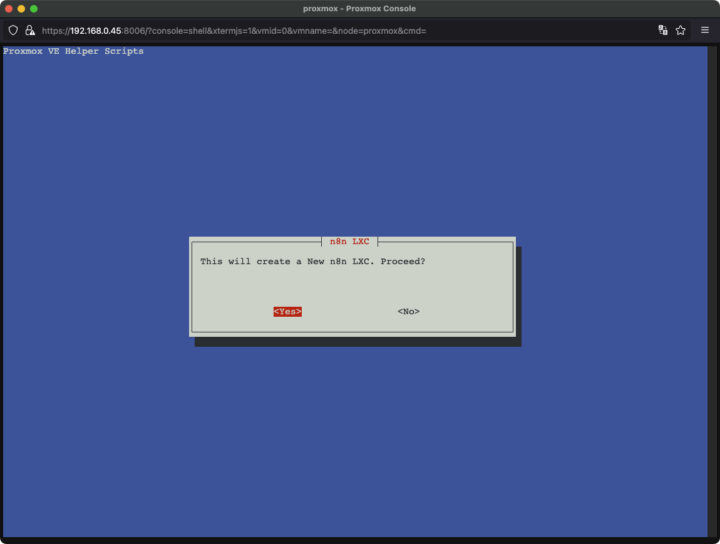Viewport: 720px width, 544px height.
Task: Minimize the window using the yellow button
Action: point(21,9)
